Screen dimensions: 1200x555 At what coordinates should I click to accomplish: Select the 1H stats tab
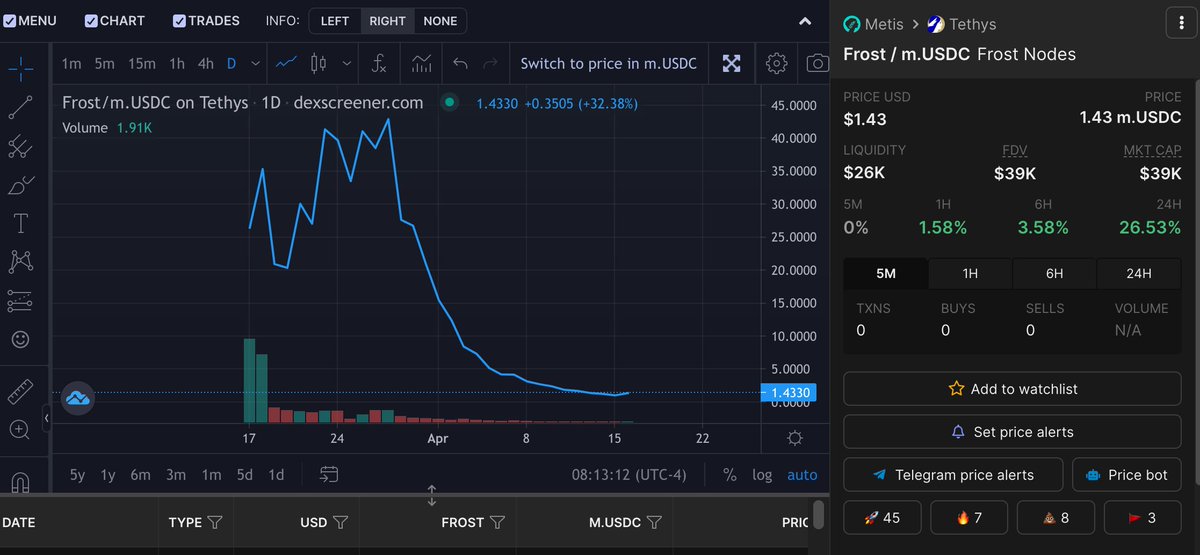pos(970,273)
